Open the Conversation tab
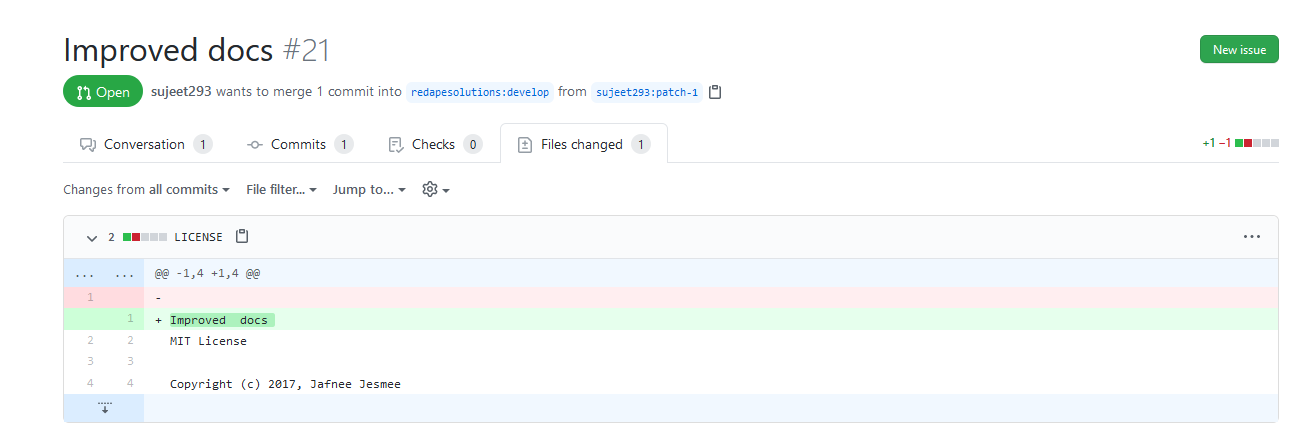The width and height of the screenshot is (1308, 440). pyautogui.click(x=145, y=144)
